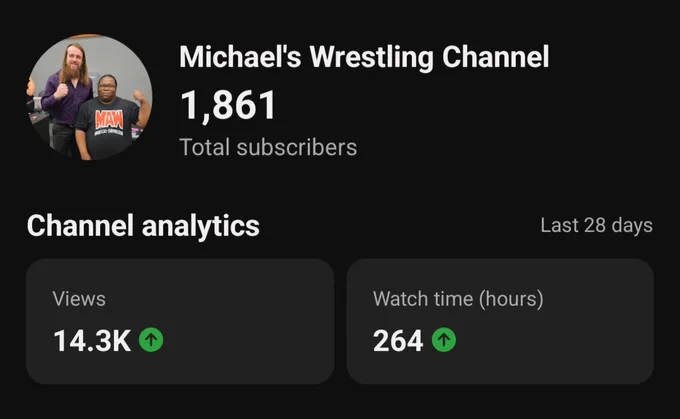Click the MAW shirt logo in avatar
This screenshot has width=680, height=419.
point(109,120)
